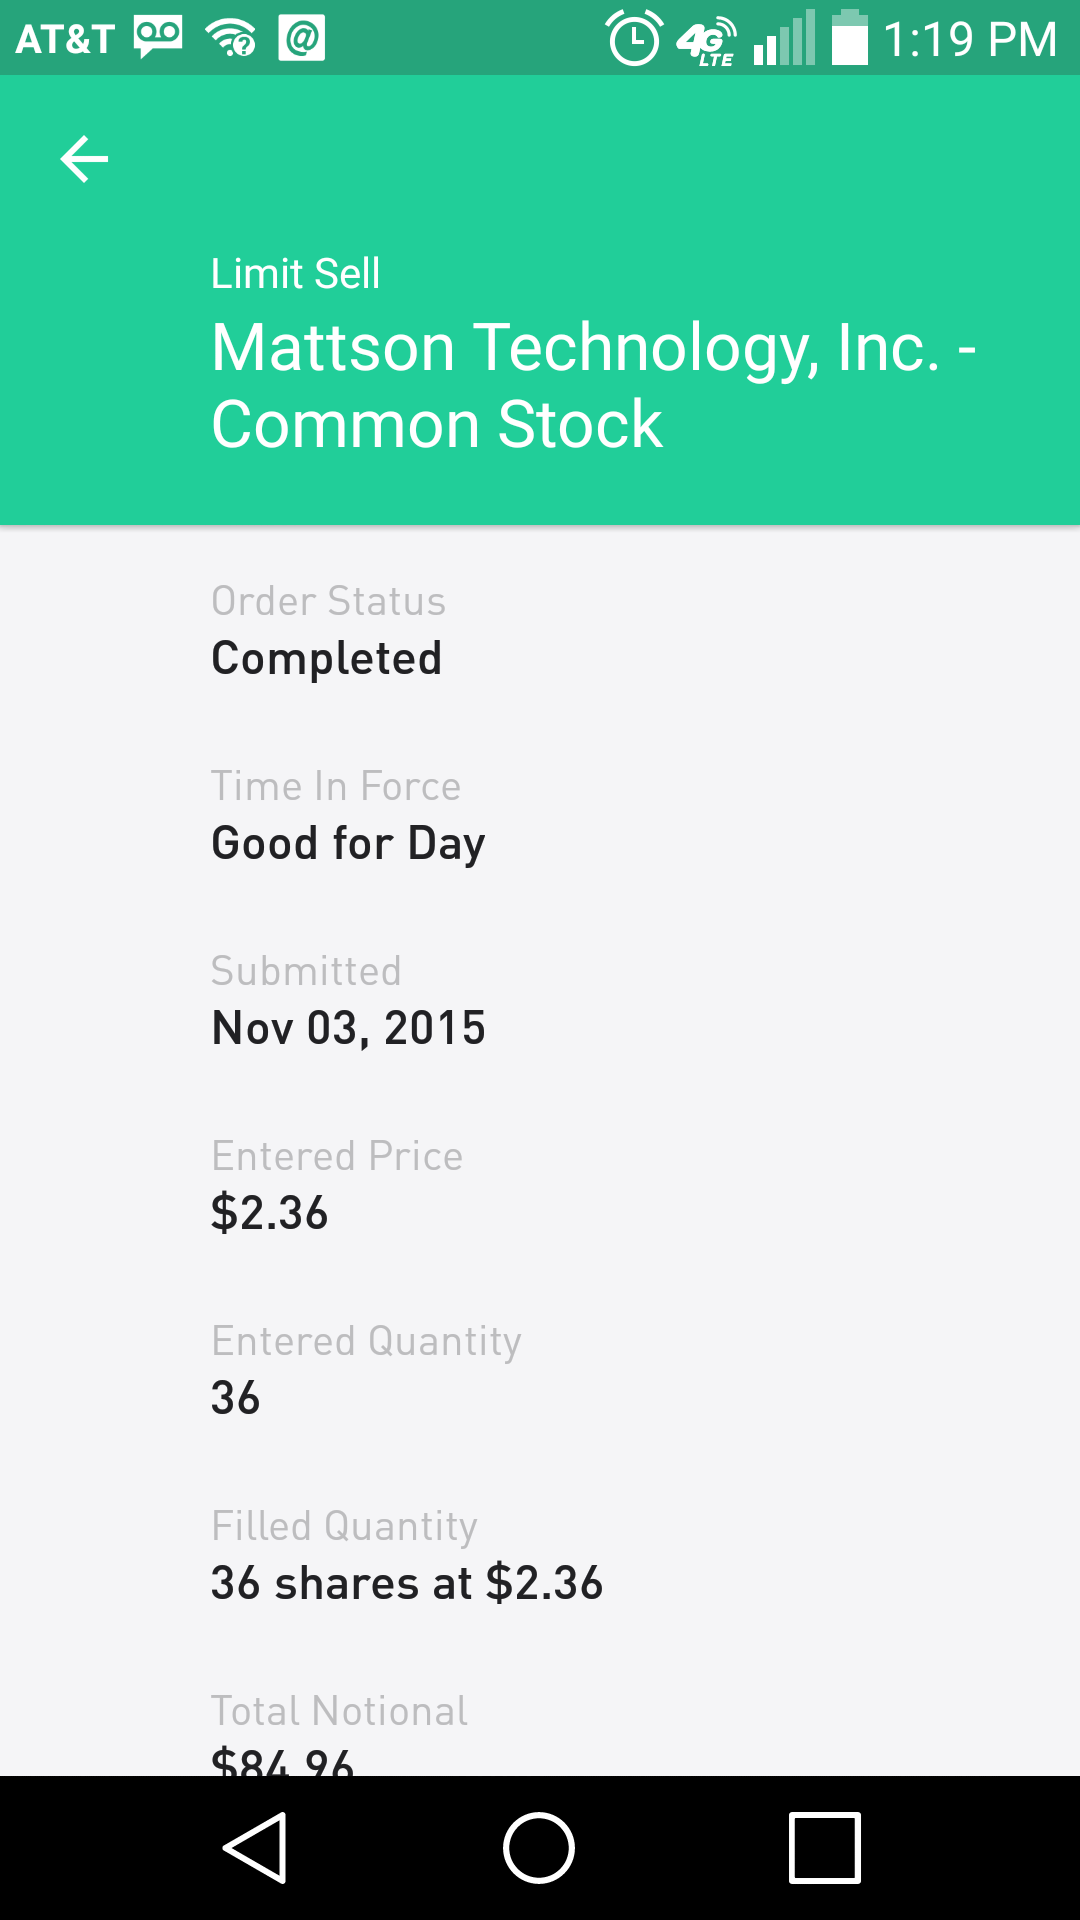Tap the Mattson Technology stock title

pos(594,385)
